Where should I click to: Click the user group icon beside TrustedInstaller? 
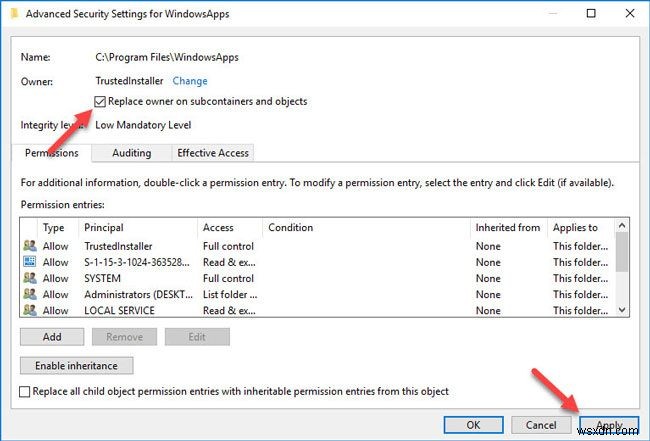[30, 246]
